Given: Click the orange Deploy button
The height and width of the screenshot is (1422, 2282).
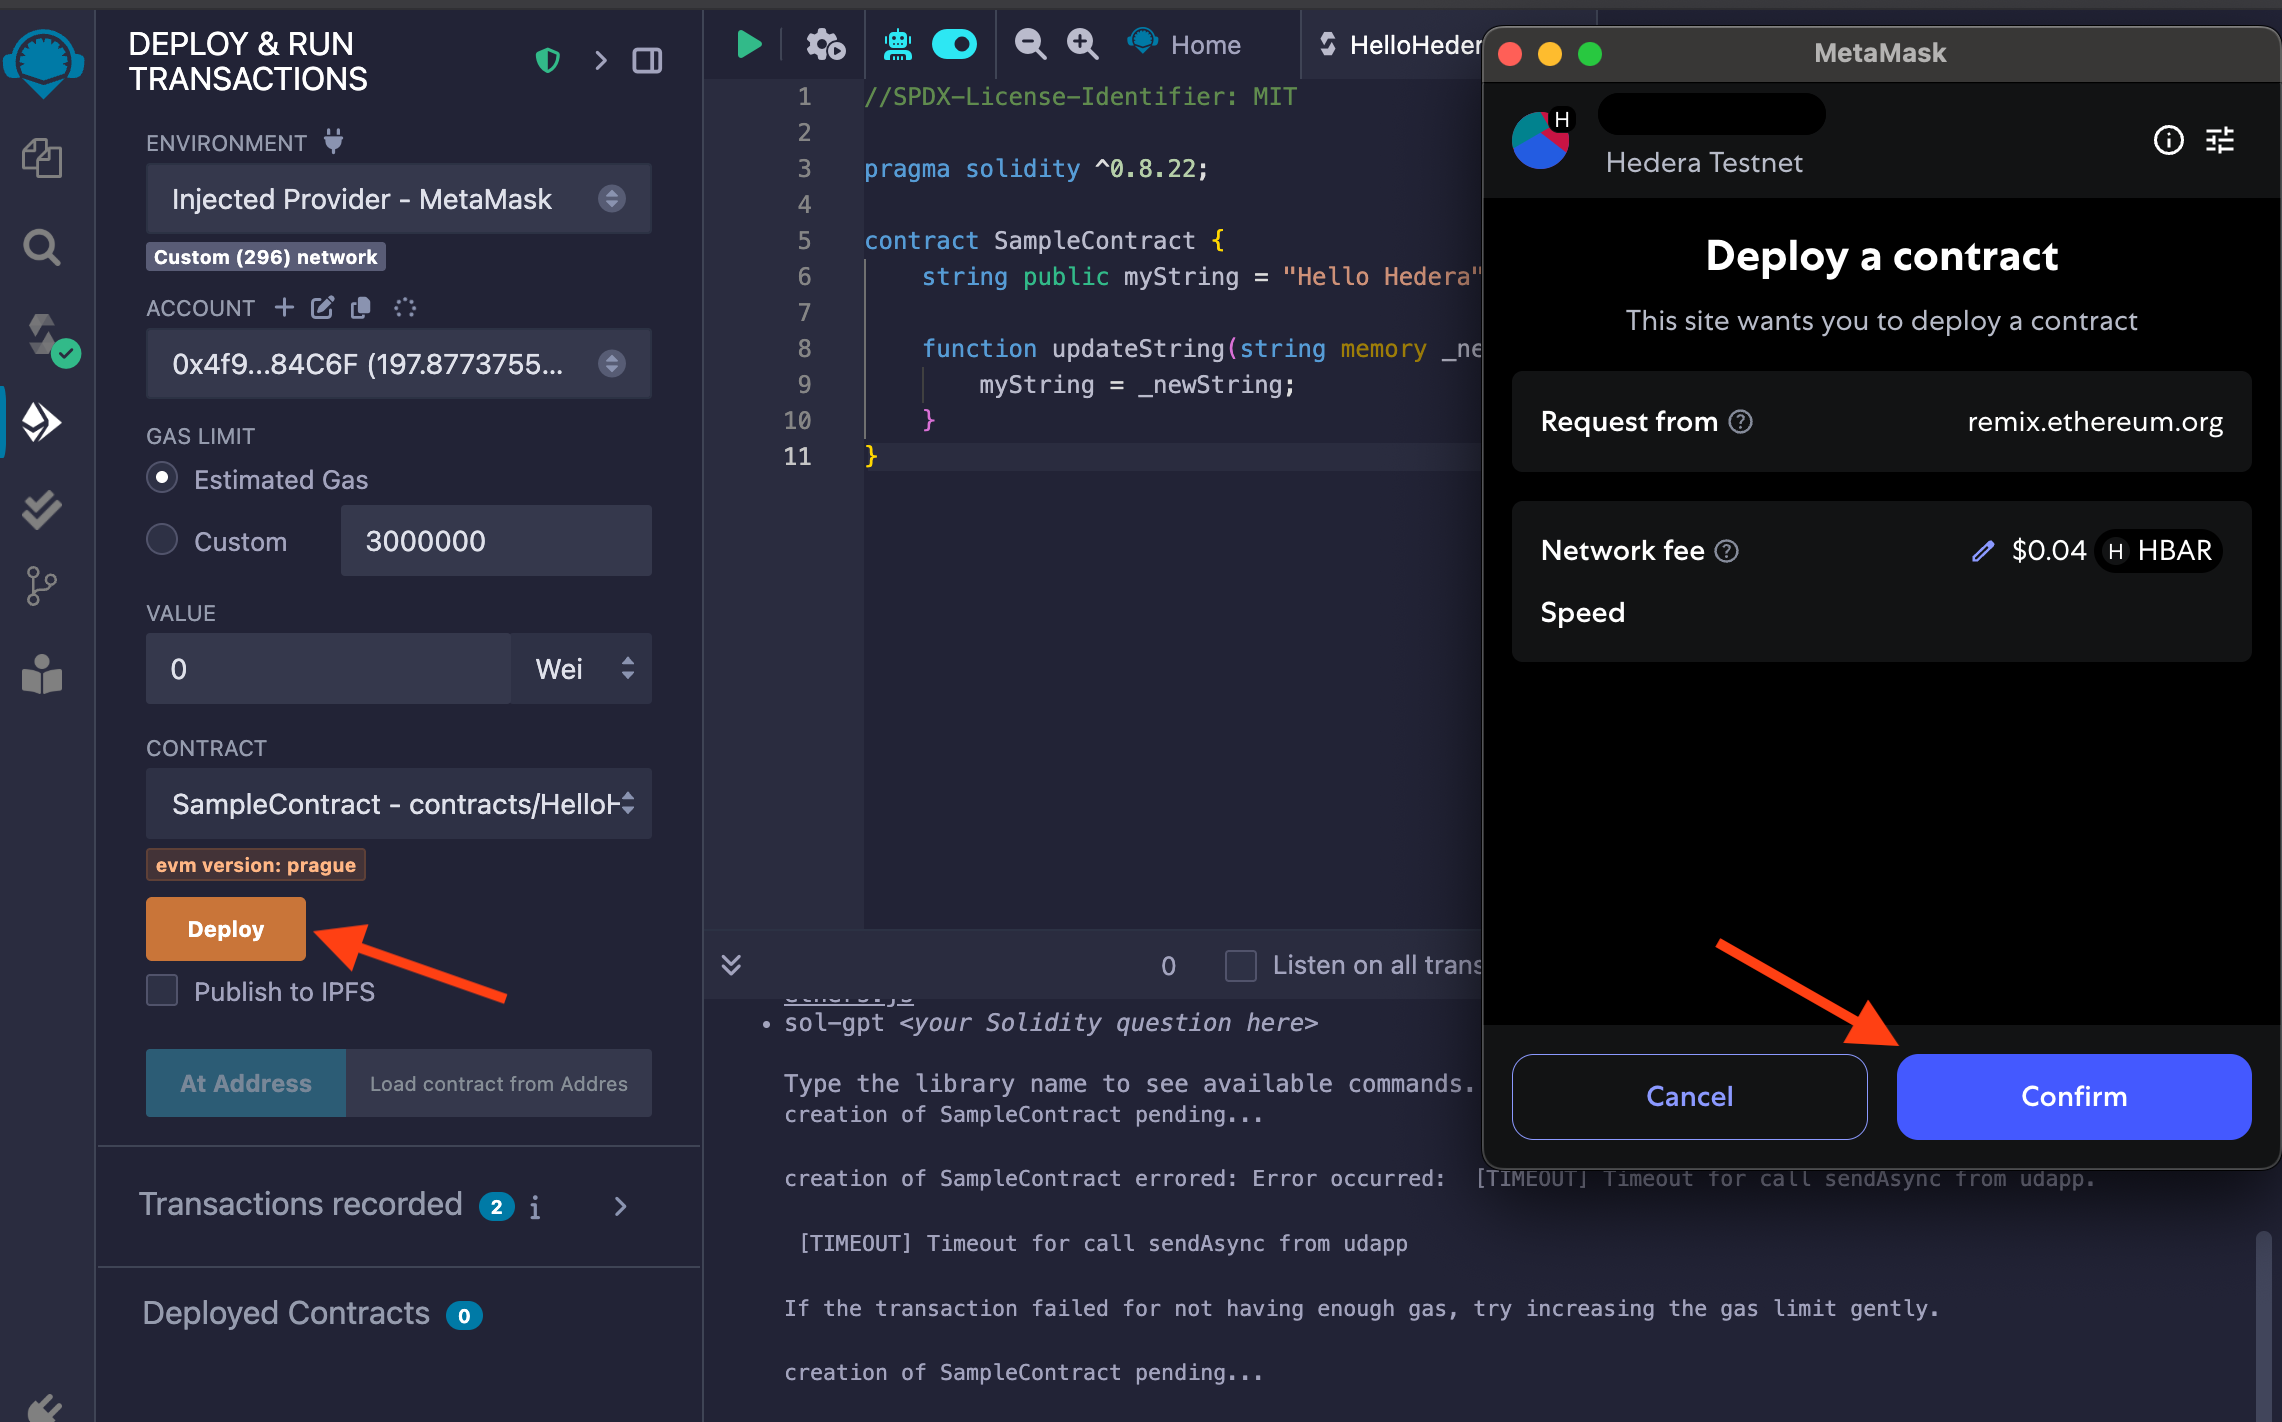Looking at the screenshot, I should (226, 929).
